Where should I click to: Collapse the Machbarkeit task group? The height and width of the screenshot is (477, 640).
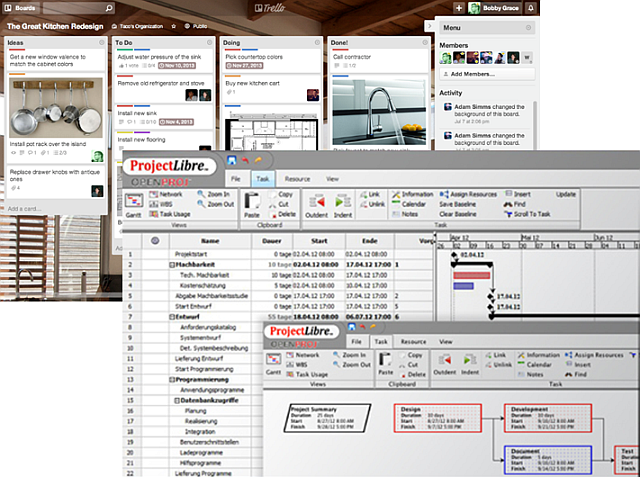pyautogui.click(x=170, y=264)
